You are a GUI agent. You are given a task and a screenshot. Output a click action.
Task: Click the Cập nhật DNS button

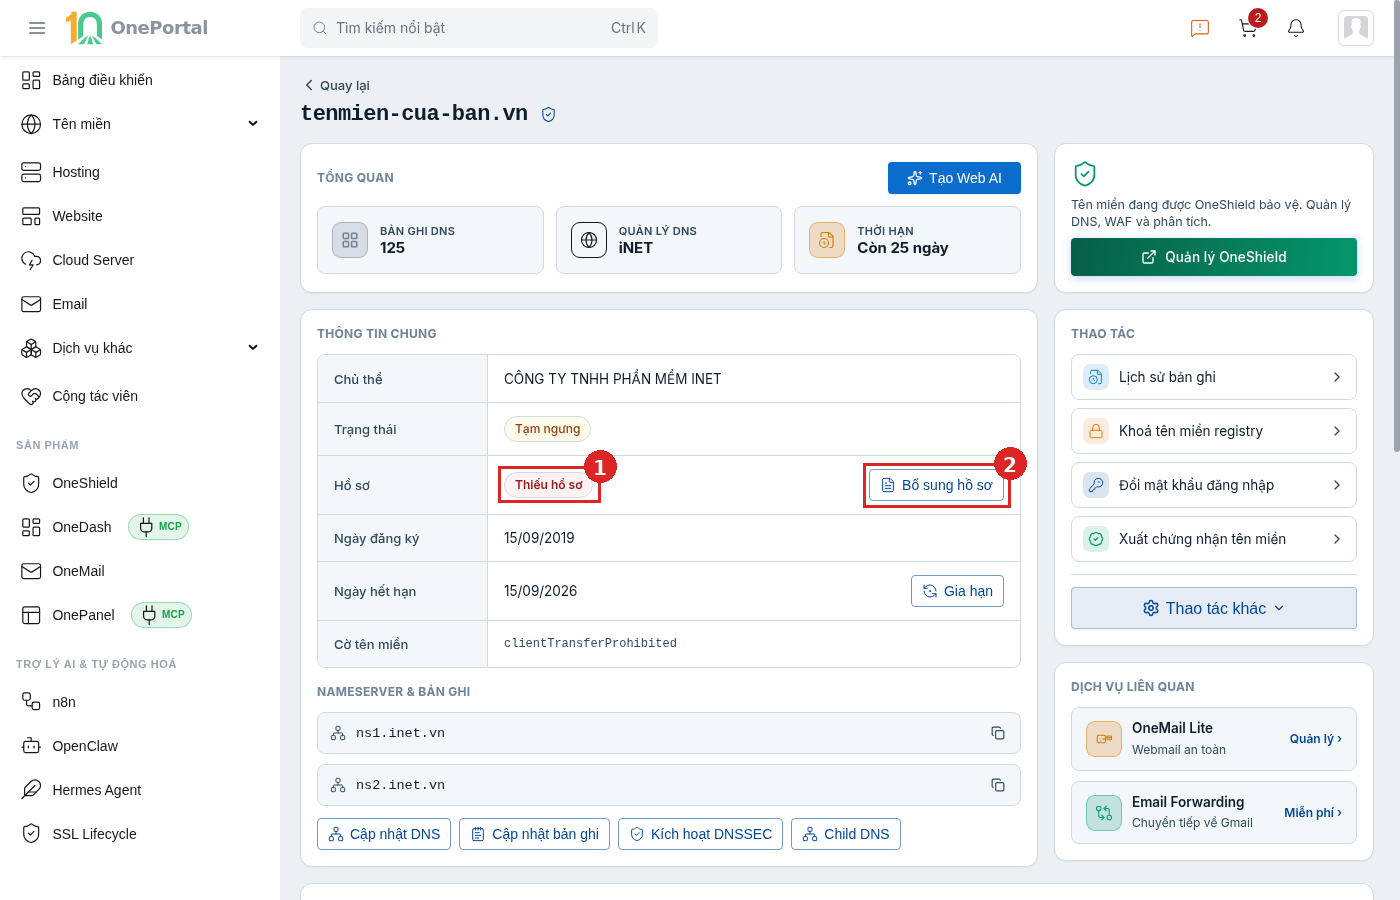point(384,834)
